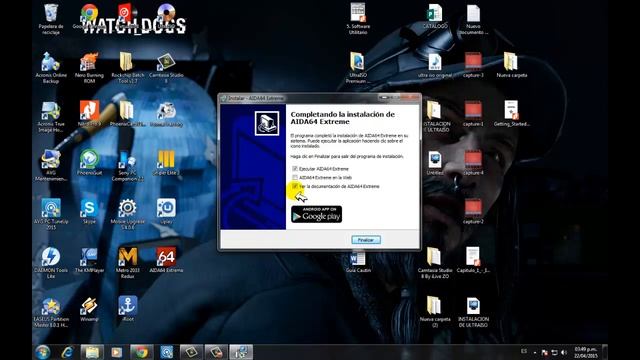Open the AVG PC TuneUp 2015 shortcut

point(51,214)
